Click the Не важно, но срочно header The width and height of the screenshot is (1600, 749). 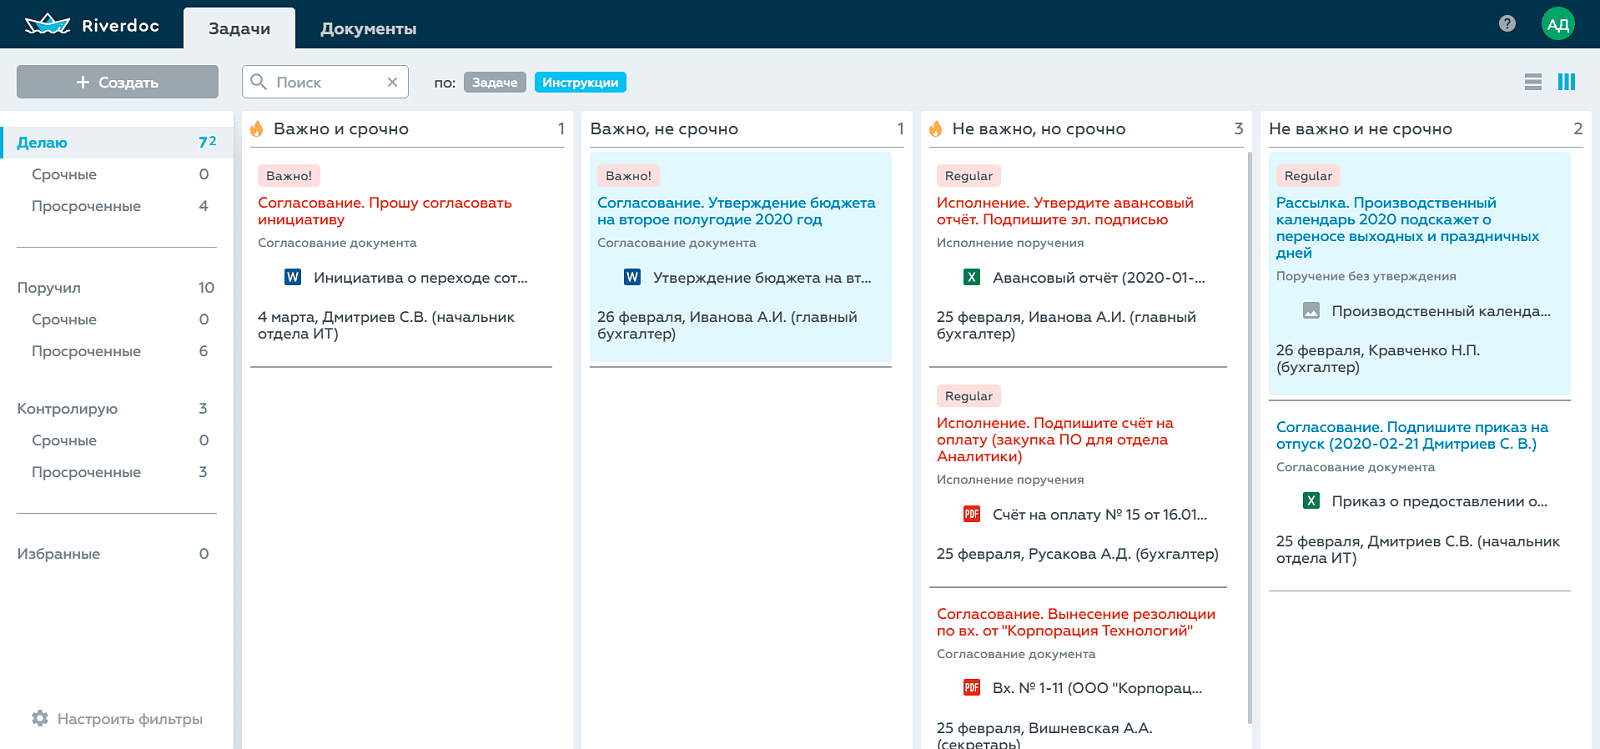[1039, 128]
